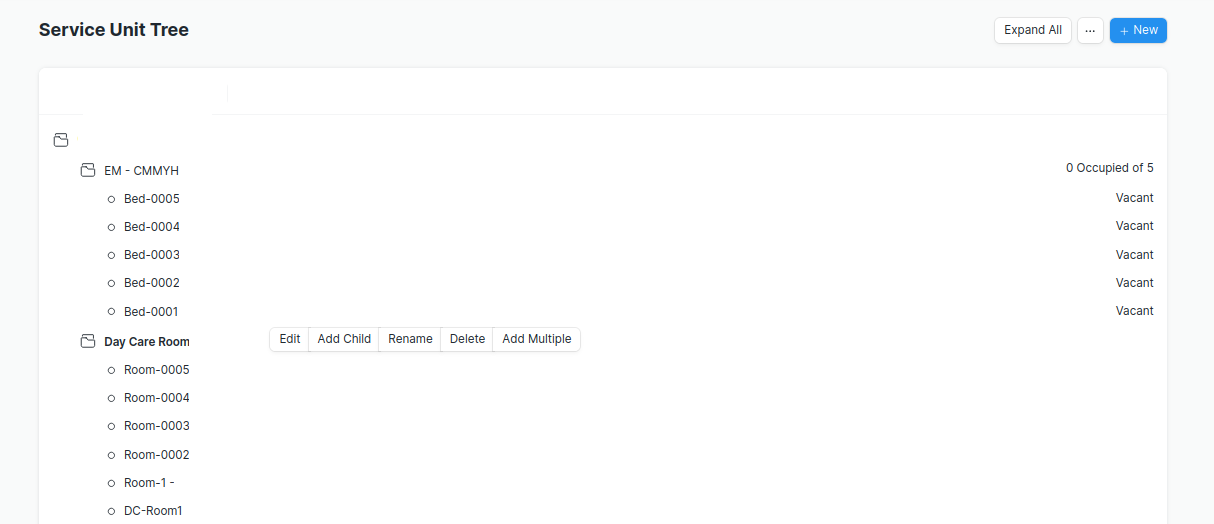Select the Bed-0004 circle icon
Image resolution: width=1214 pixels, height=524 pixels.
111,227
